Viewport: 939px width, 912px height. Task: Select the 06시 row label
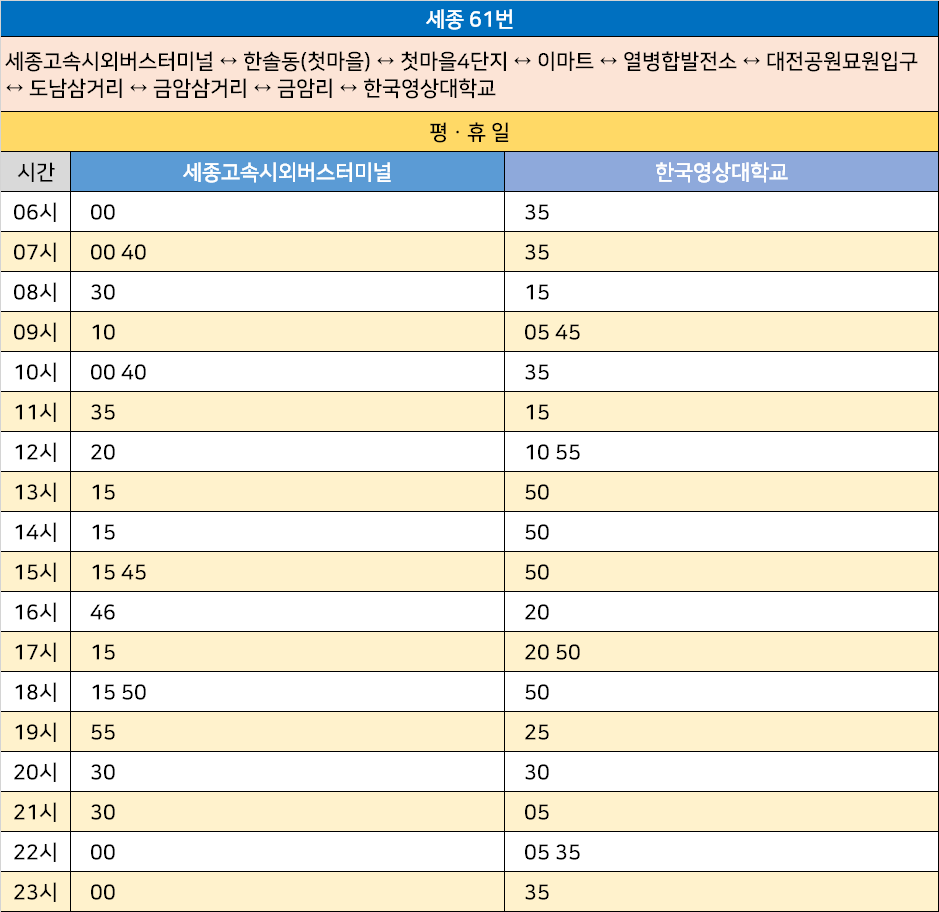click(x=36, y=212)
